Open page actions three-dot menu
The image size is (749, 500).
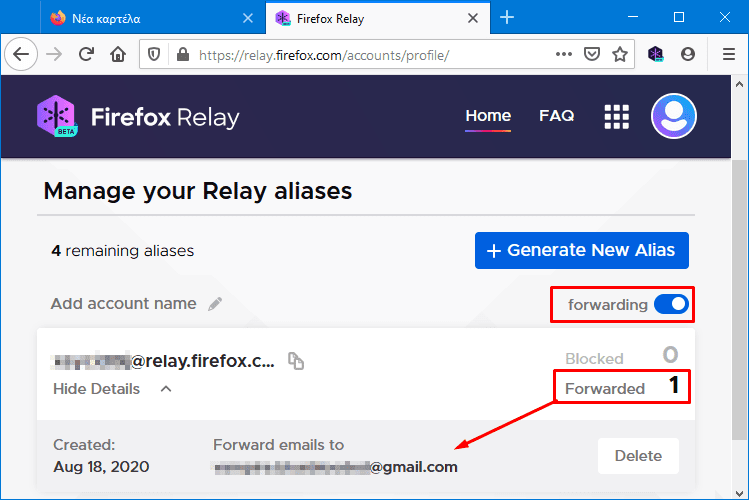click(x=564, y=54)
